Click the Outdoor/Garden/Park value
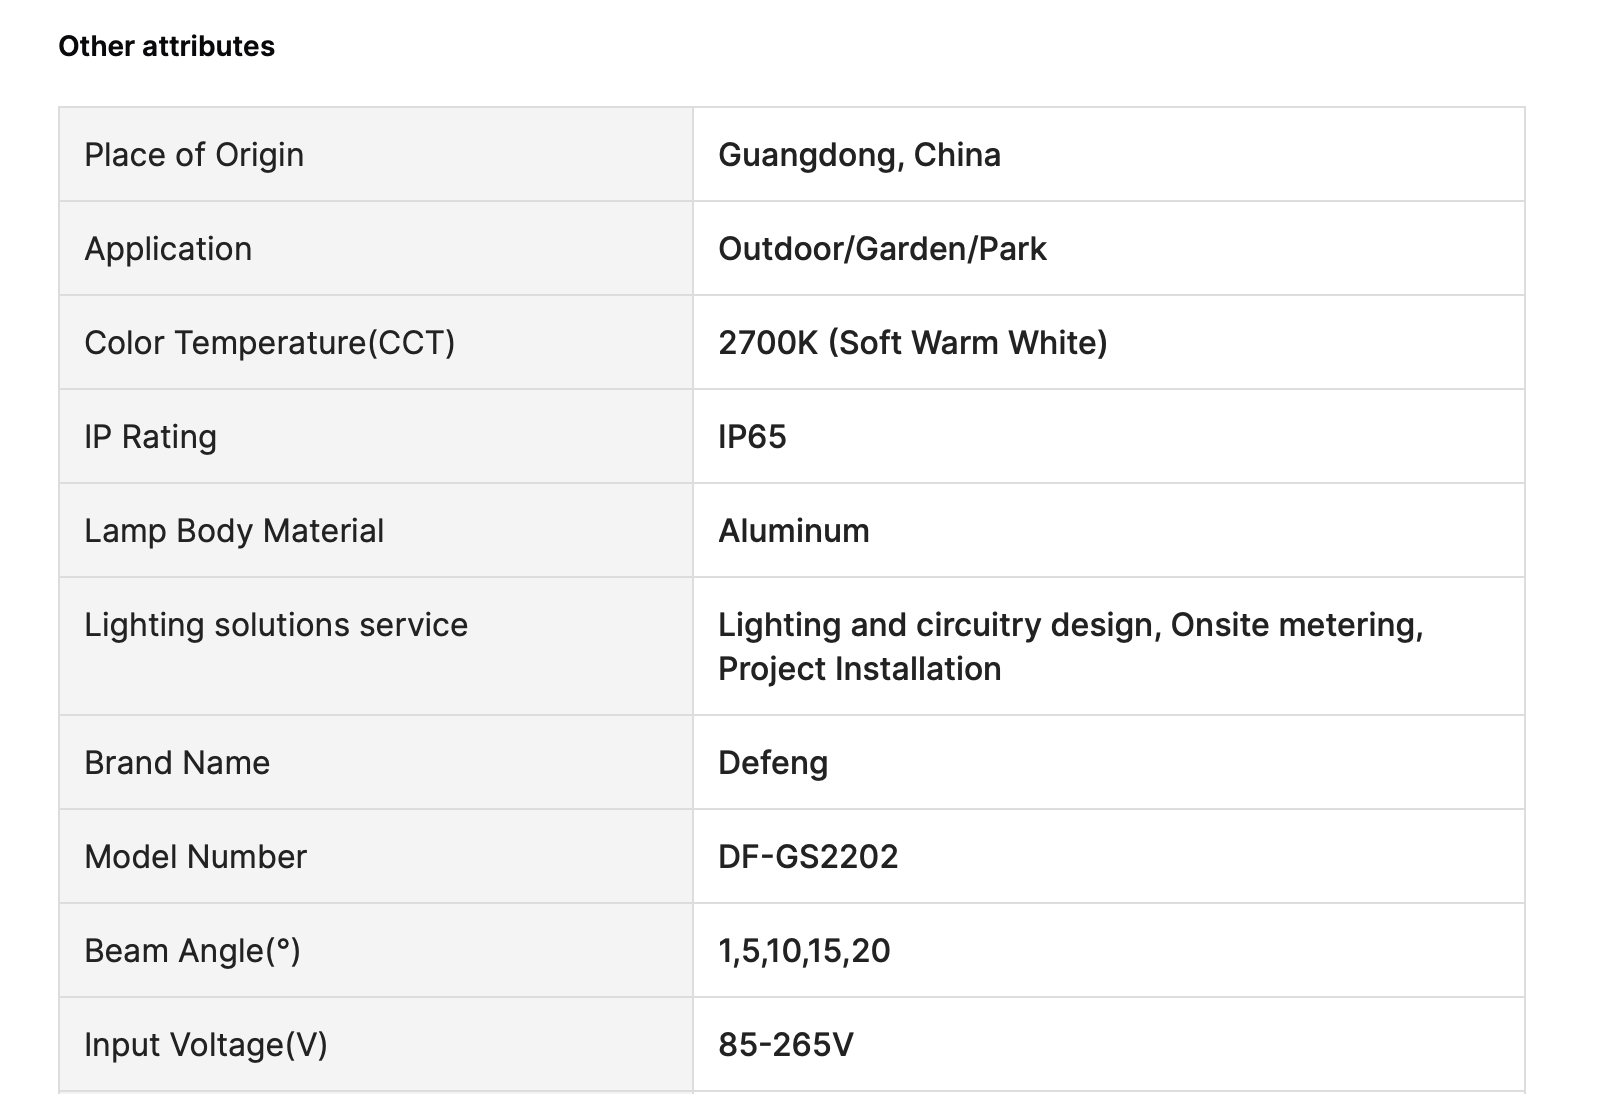The height and width of the screenshot is (1094, 1608). coord(882,248)
